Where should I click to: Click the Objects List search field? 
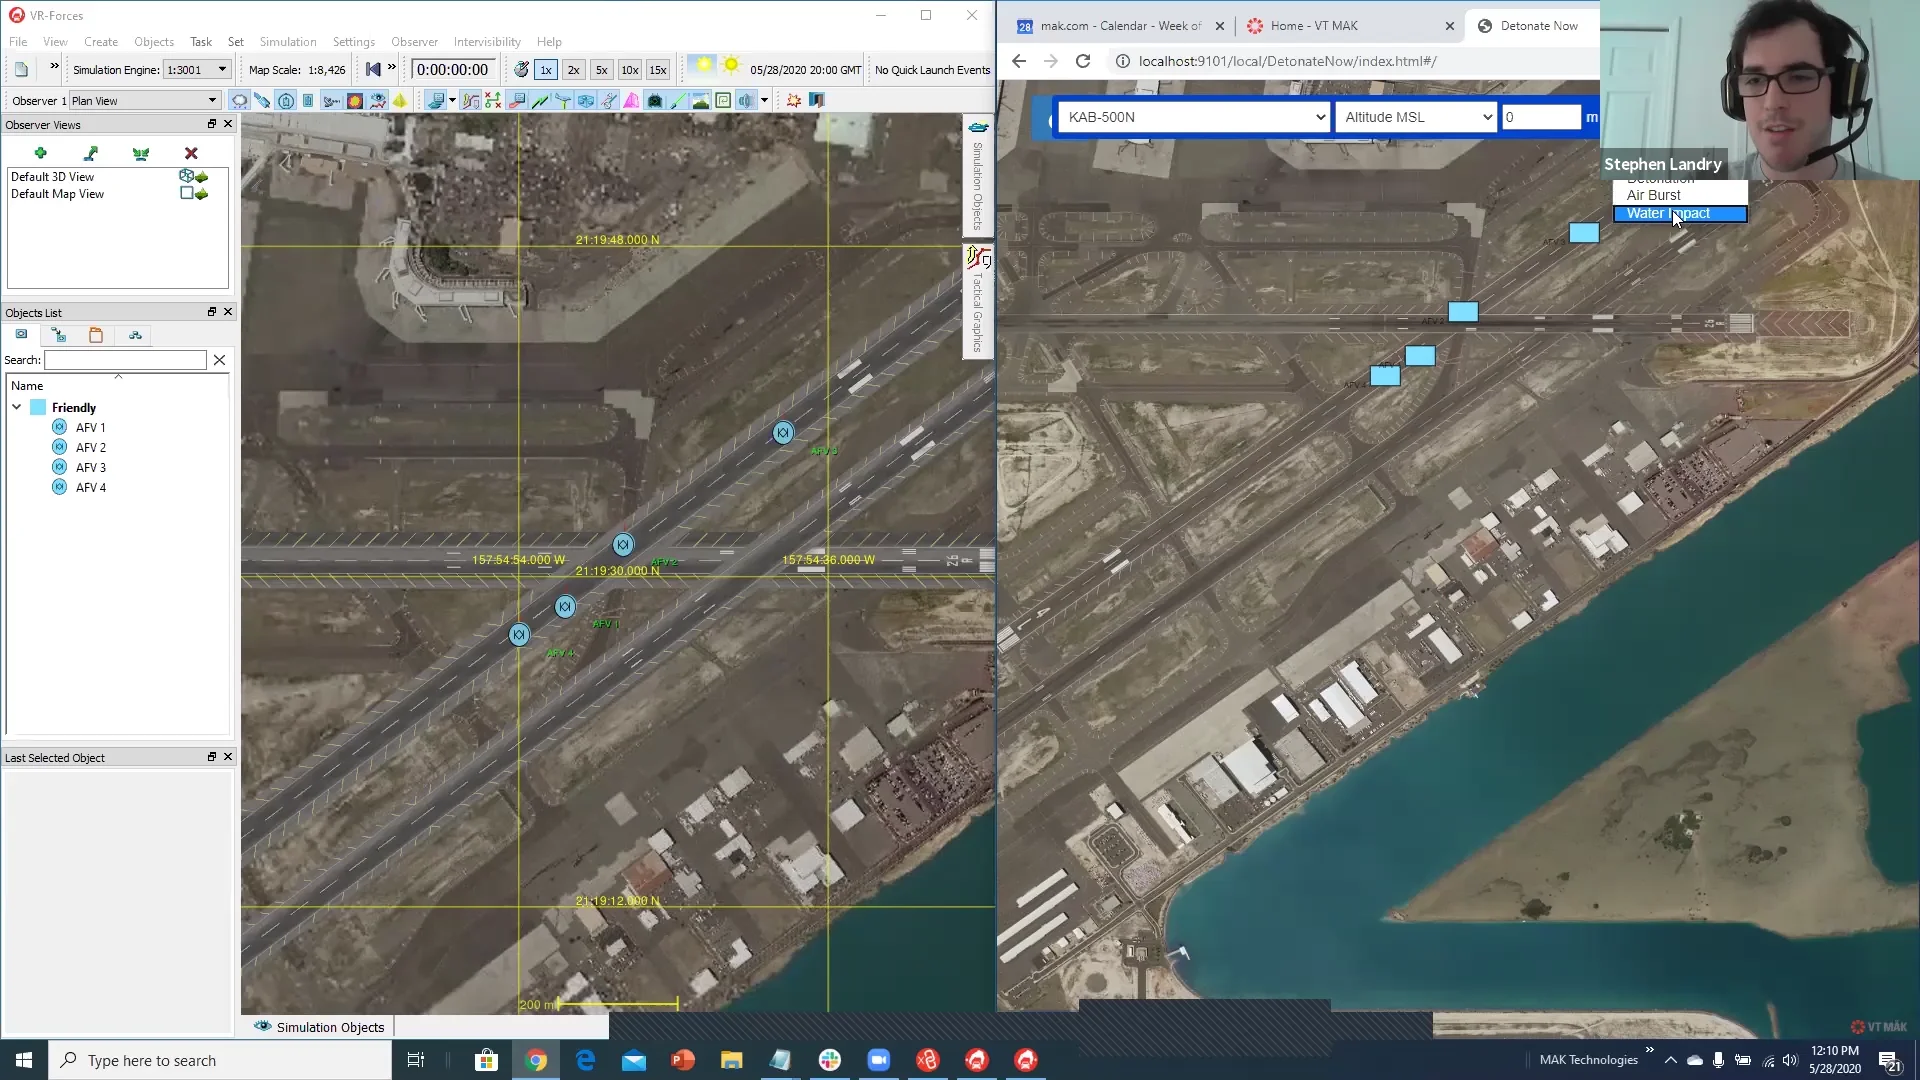(x=125, y=360)
